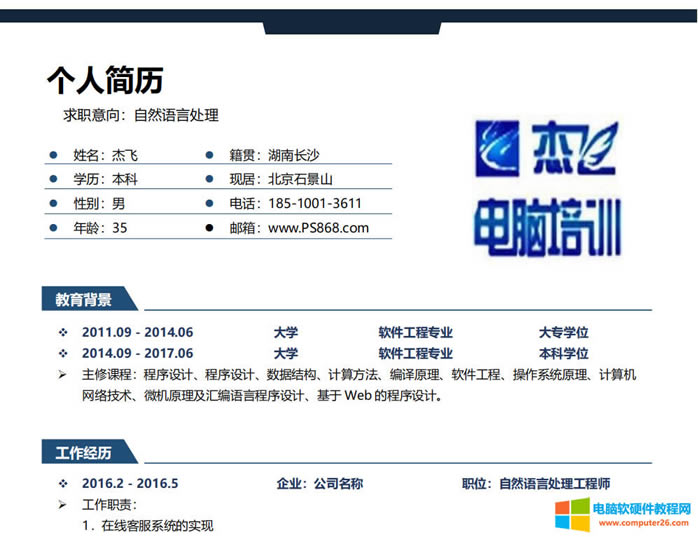Click the arrow bullet before 工作职责
This screenshot has height=537, width=698.
[x=62, y=505]
